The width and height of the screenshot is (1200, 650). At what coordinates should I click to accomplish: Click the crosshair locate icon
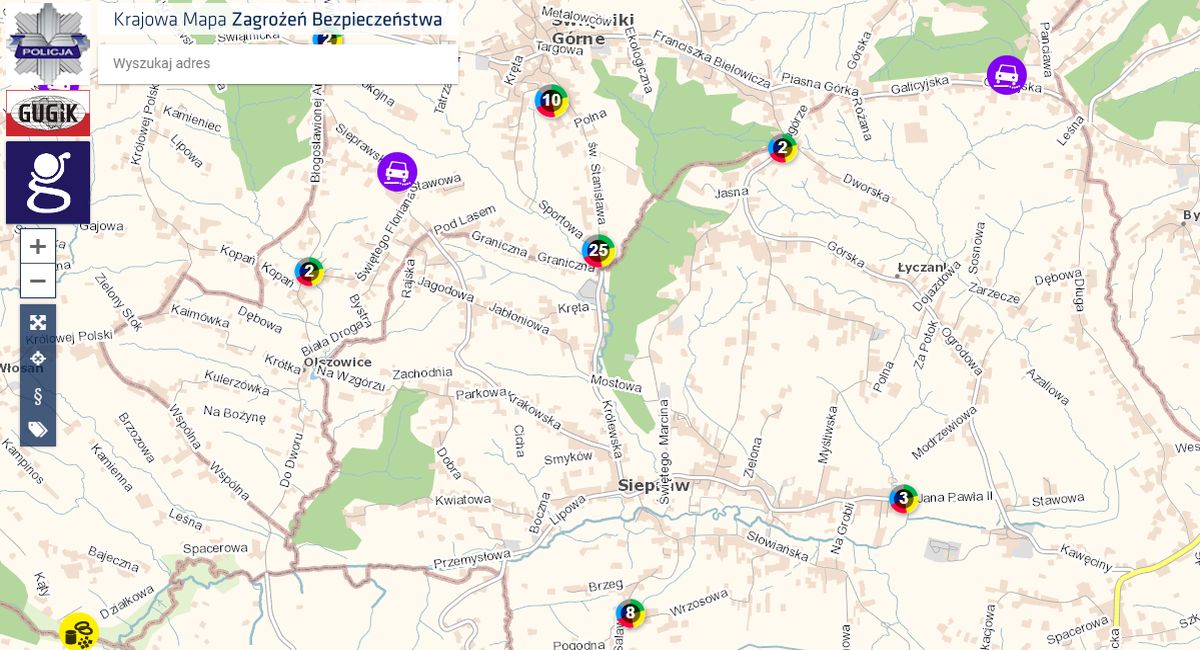pyautogui.click(x=38, y=358)
